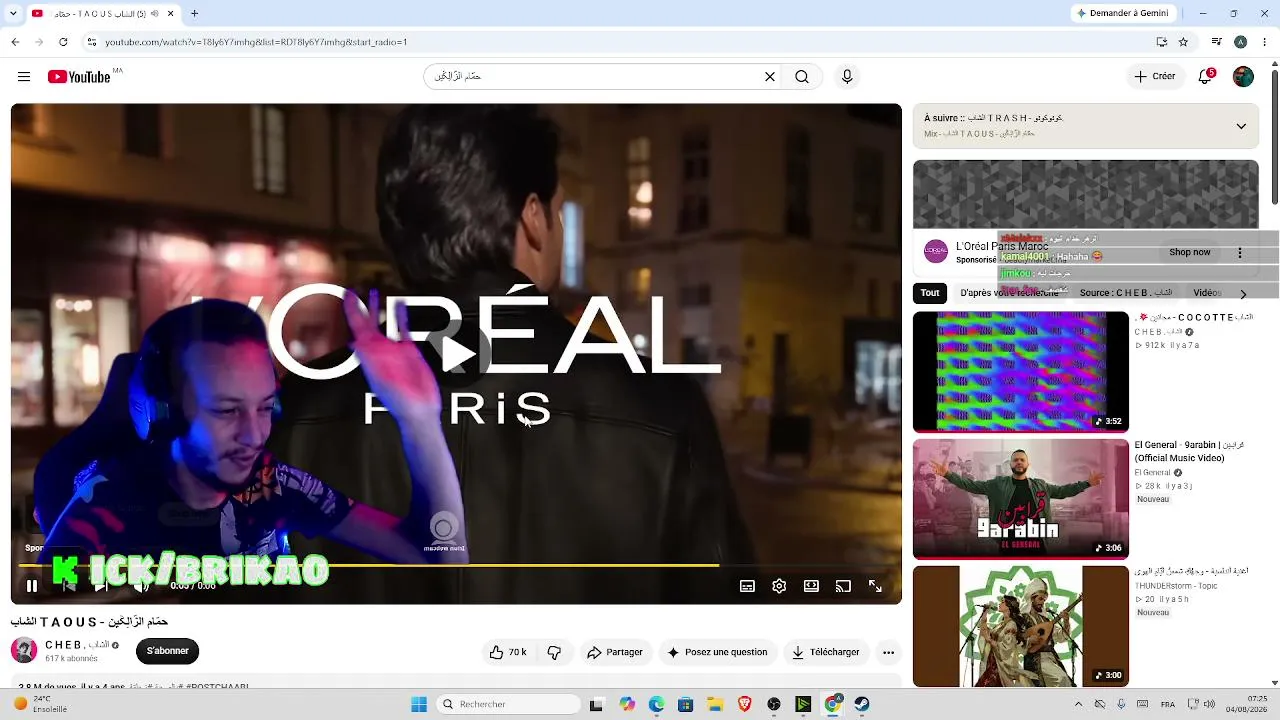Click the browser address bar URL
Viewport: 1280px width, 720px height.
pos(256,42)
